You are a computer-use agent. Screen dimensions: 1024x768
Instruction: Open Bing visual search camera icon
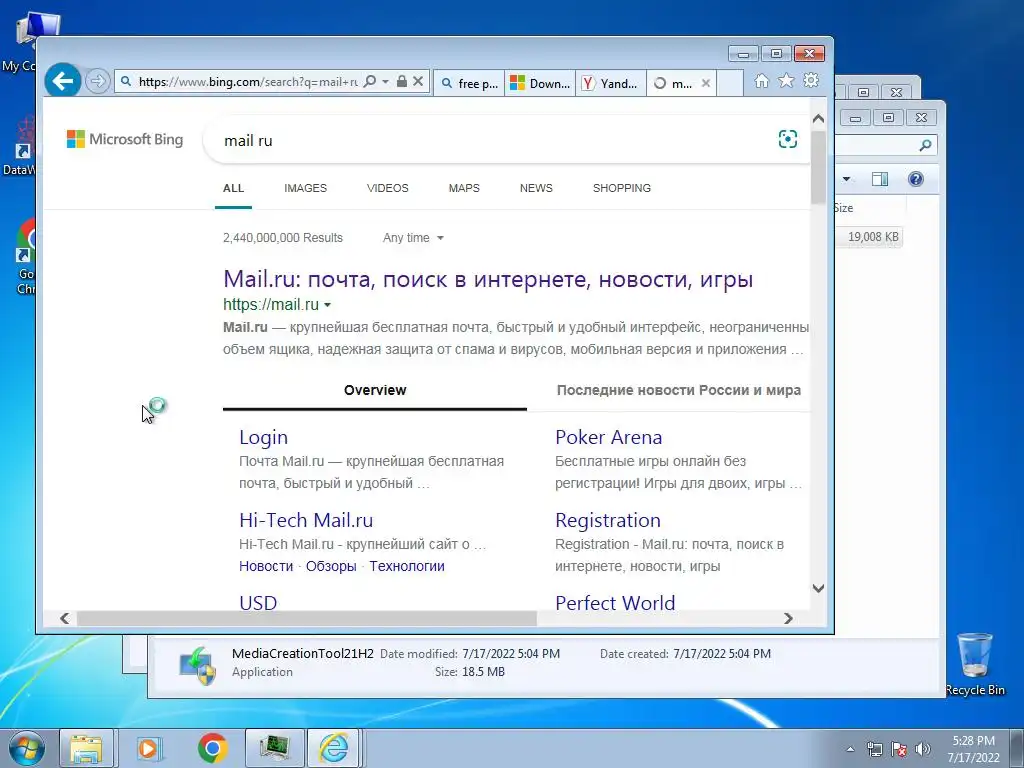pos(788,139)
